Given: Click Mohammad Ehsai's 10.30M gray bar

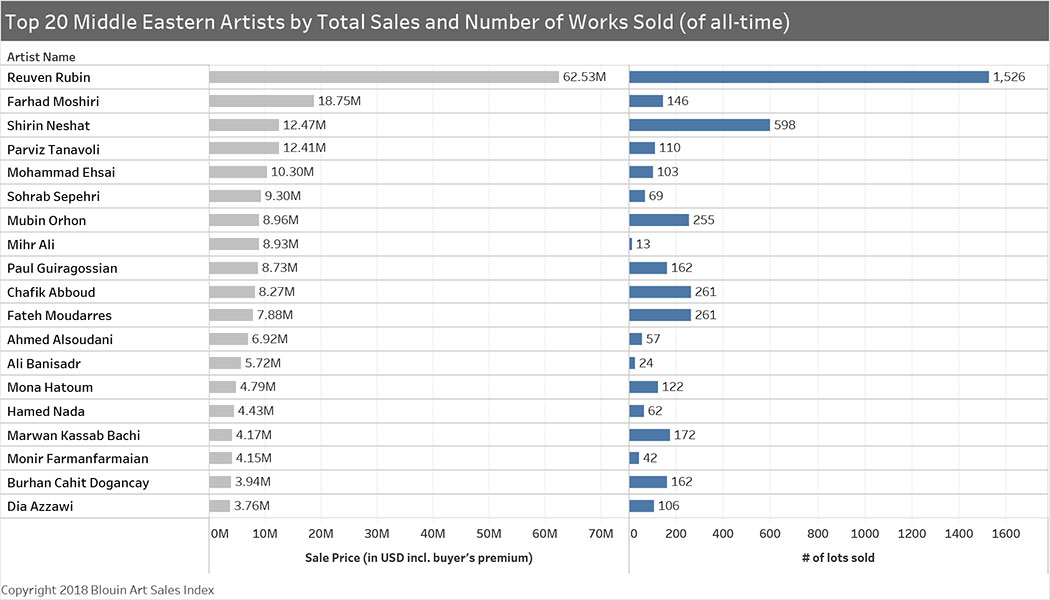Looking at the screenshot, I should 237,172.
